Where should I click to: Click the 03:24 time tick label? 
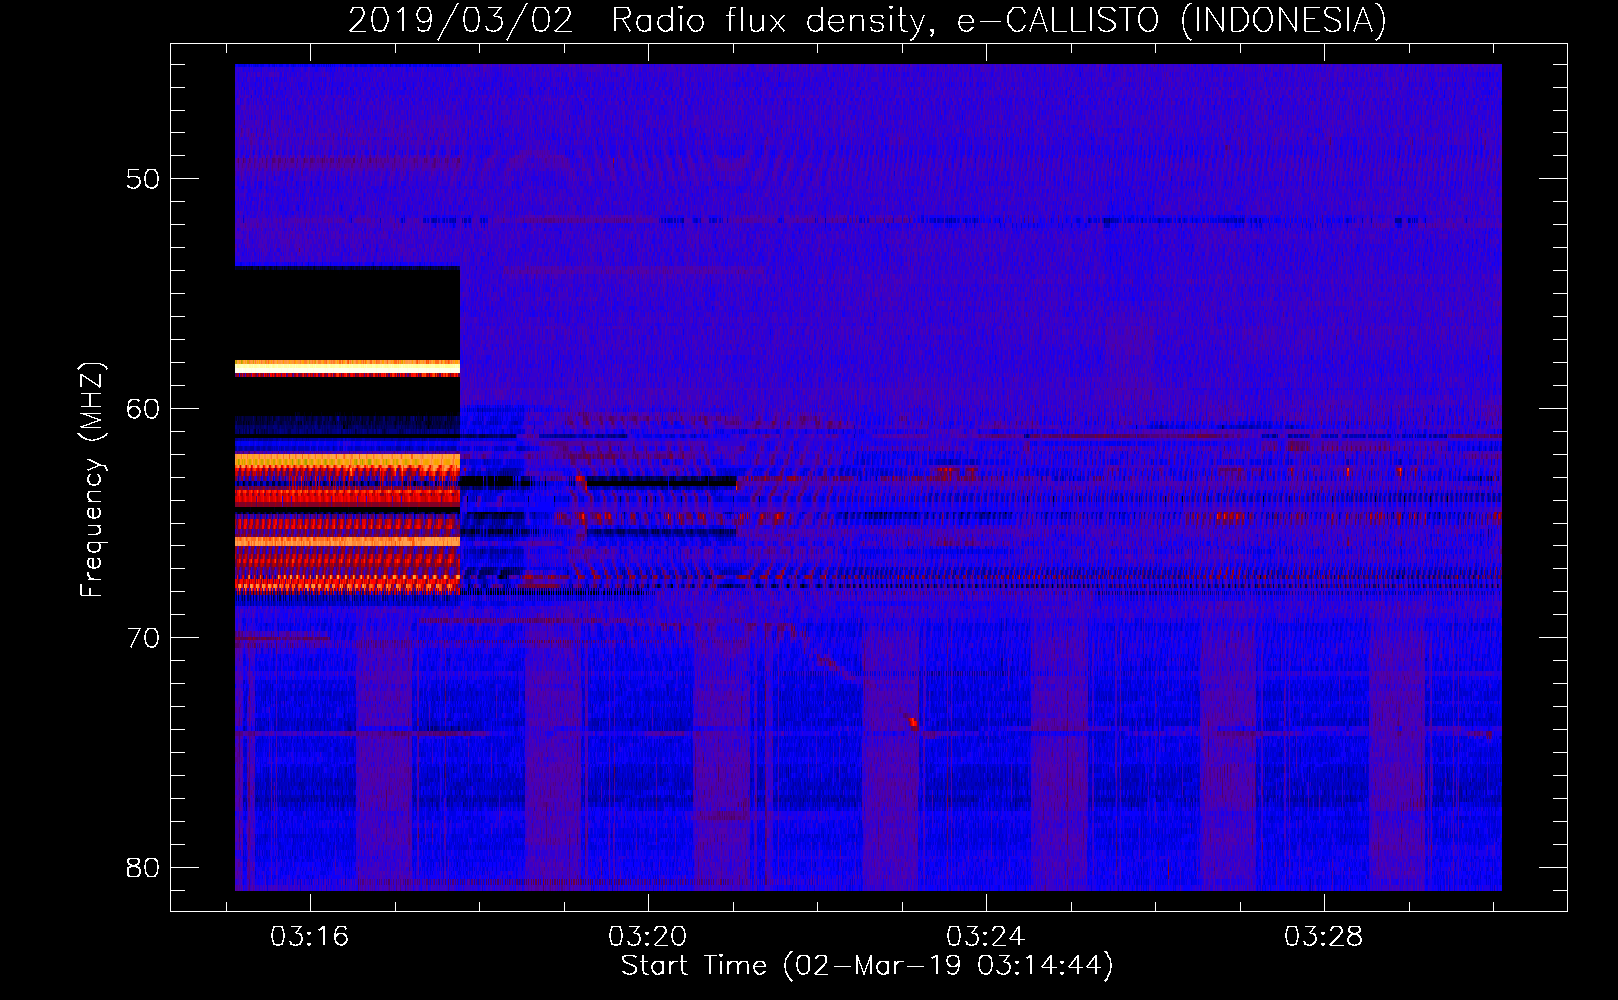[985, 937]
